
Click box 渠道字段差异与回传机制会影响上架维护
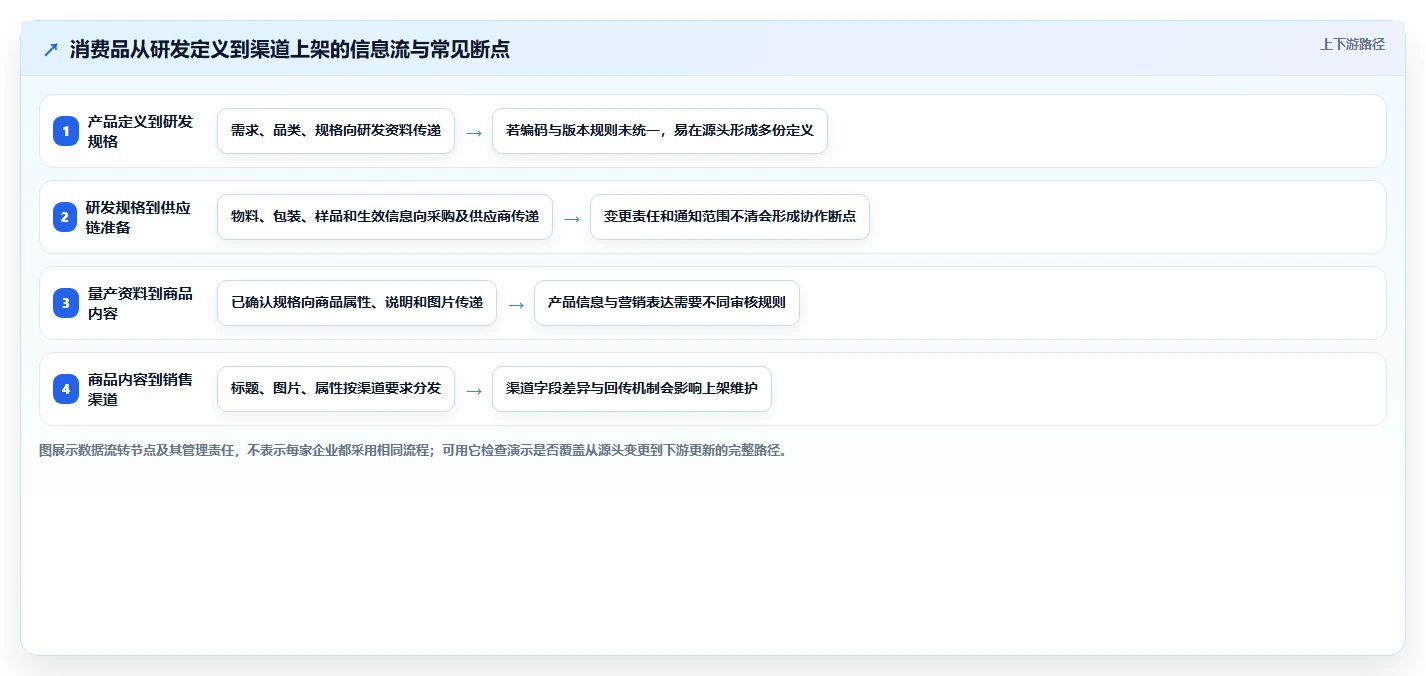632,389
